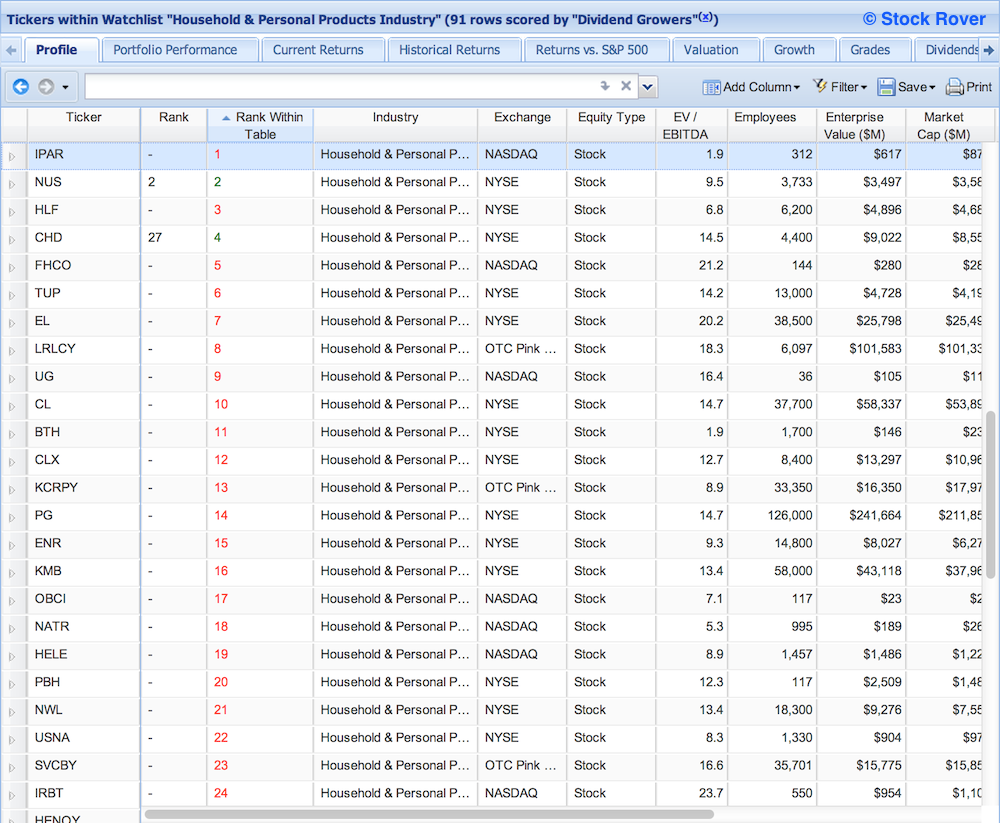The width and height of the screenshot is (1000, 823).
Task: Select the KCRPY ticker cell
Action: [x=84, y=487]
